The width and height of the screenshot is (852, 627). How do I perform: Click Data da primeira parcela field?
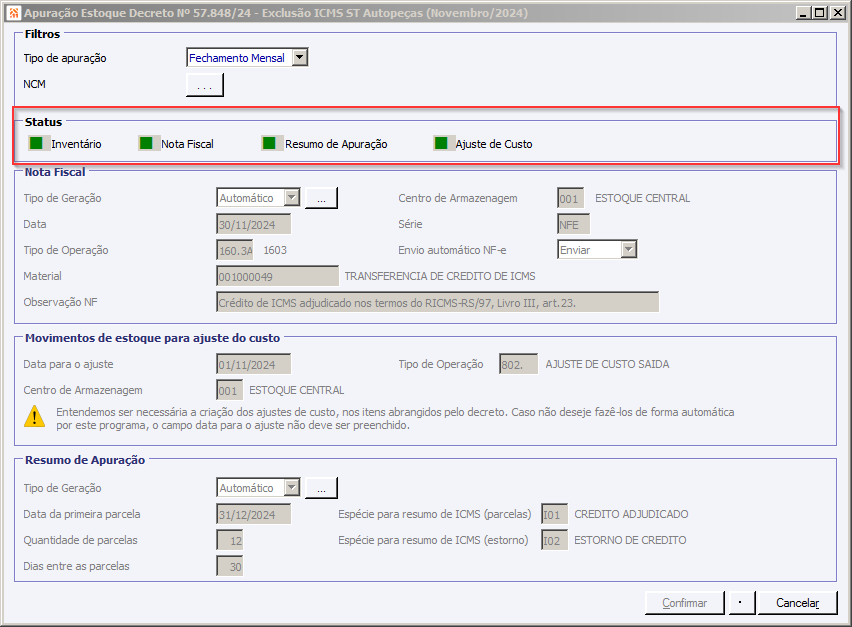pos(254,514)
